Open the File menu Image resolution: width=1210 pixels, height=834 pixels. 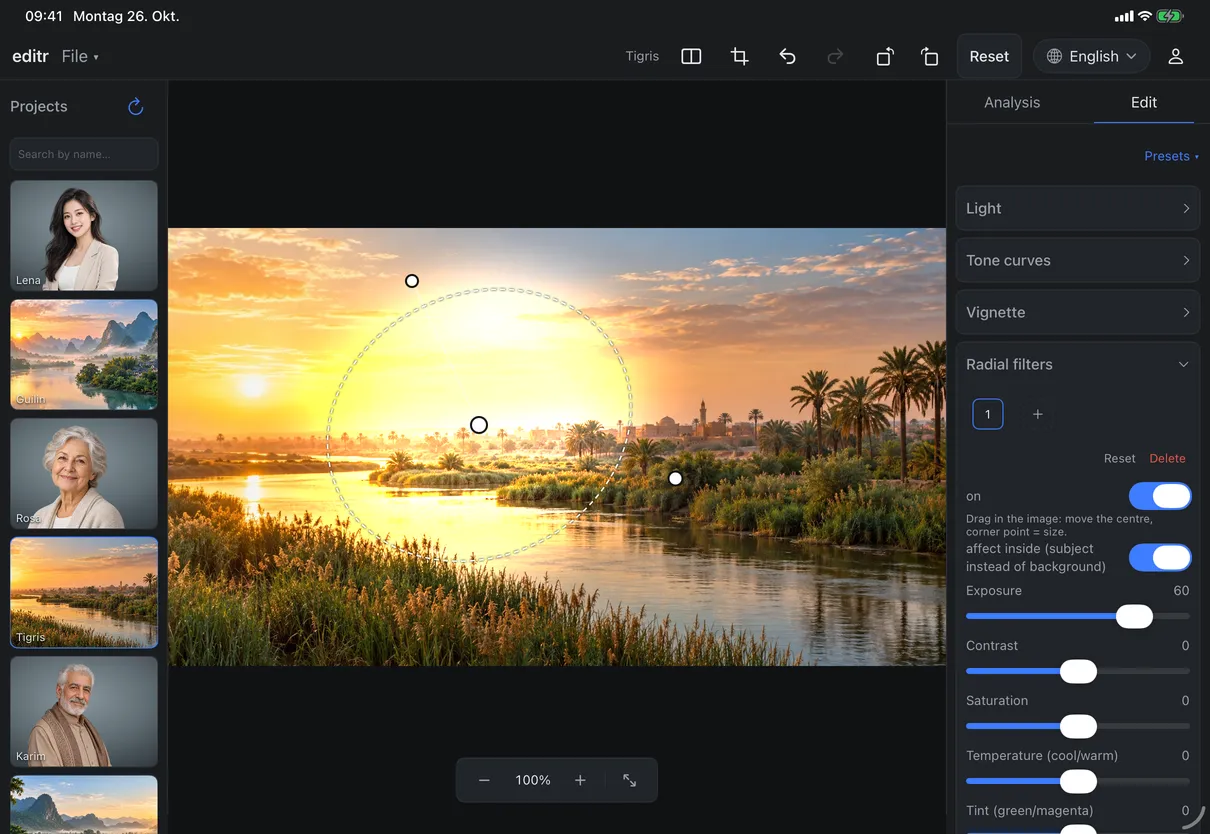(80, 57)
